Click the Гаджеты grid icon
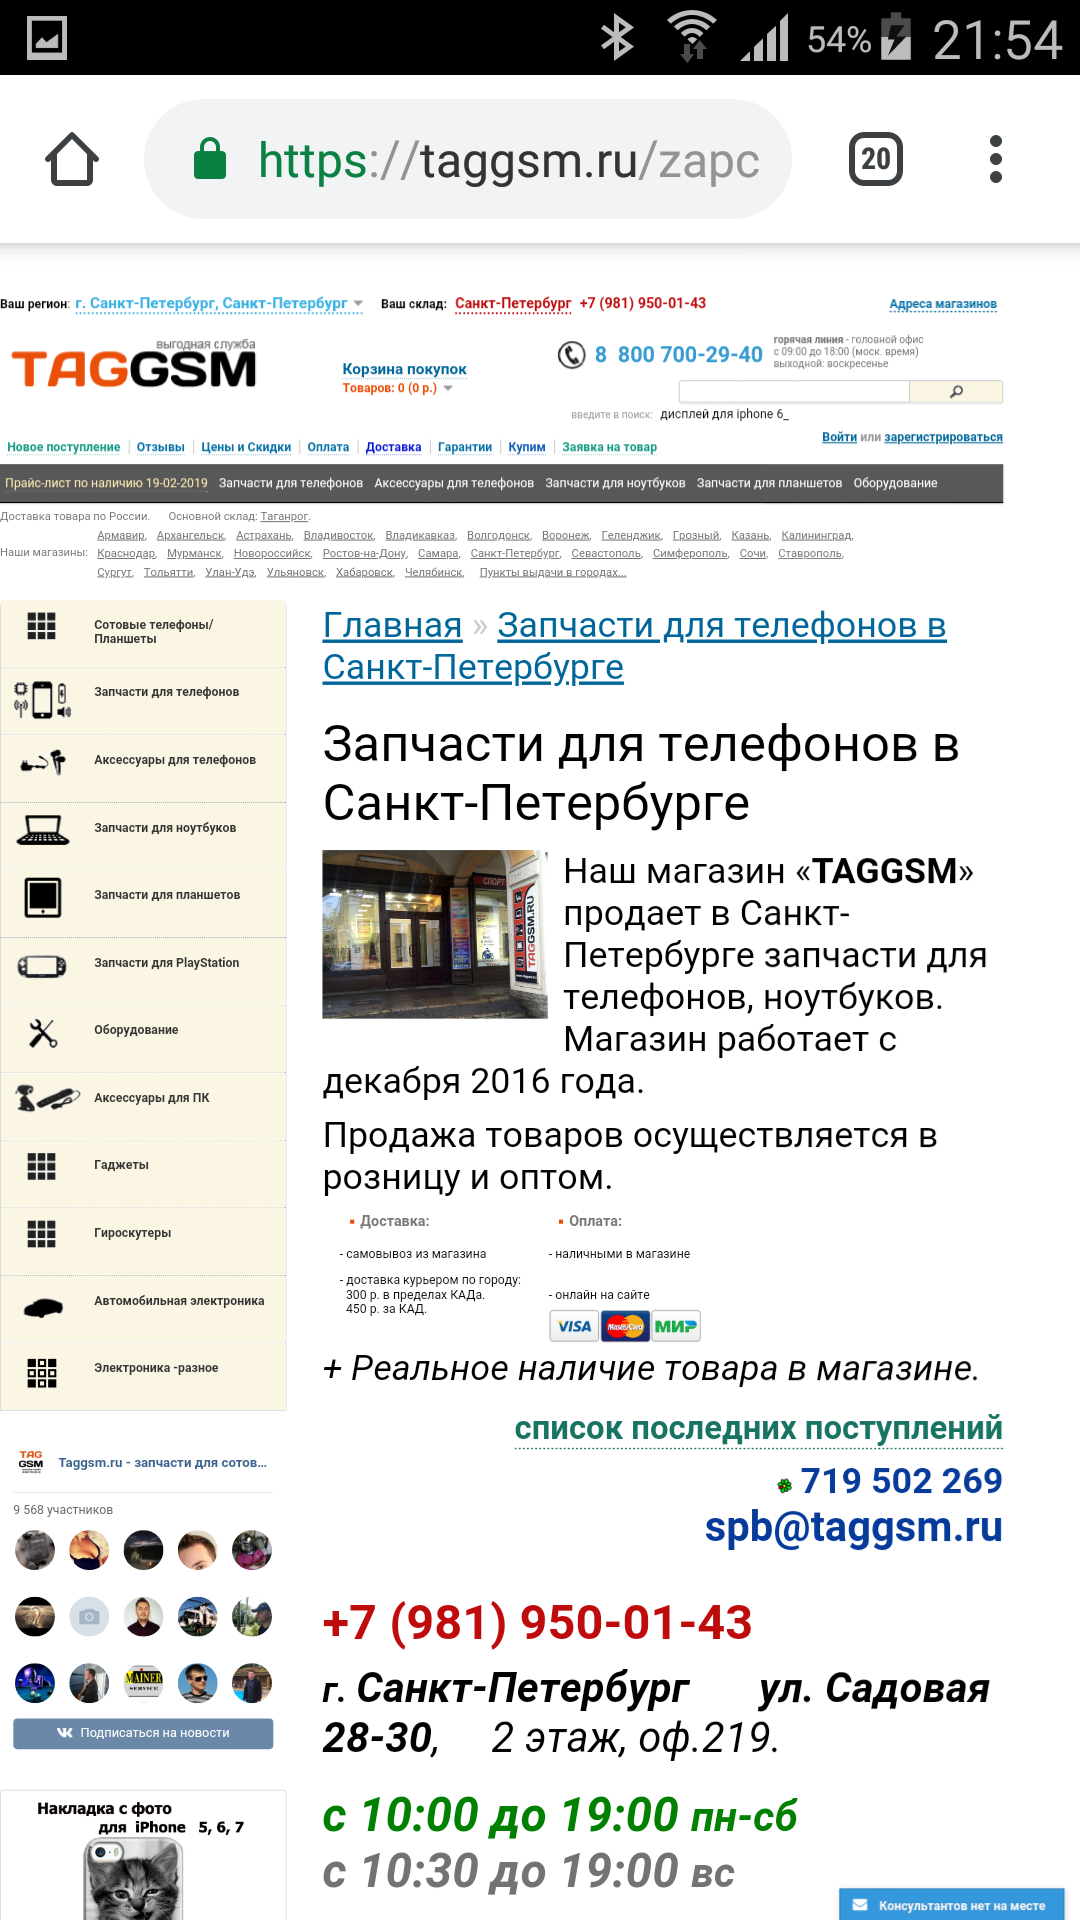The height and width of the screenshot is (1920, 1080). click(x=41, y=1166)
